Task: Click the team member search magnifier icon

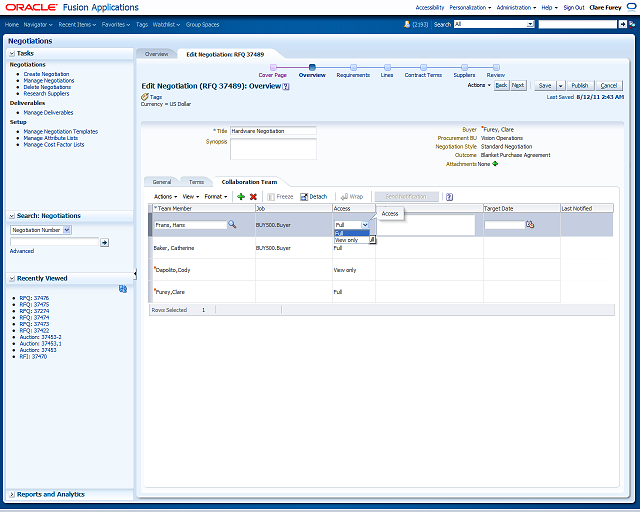Action: click(232, 224)
